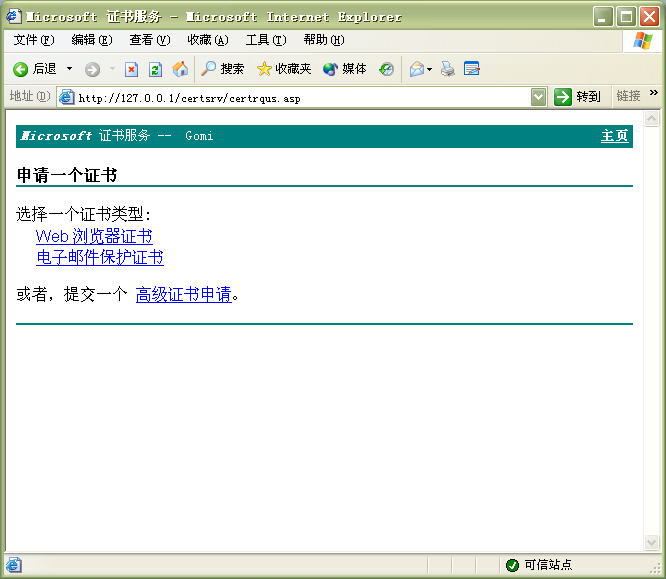Minimize the Internet Explorer window

(603, 17)
